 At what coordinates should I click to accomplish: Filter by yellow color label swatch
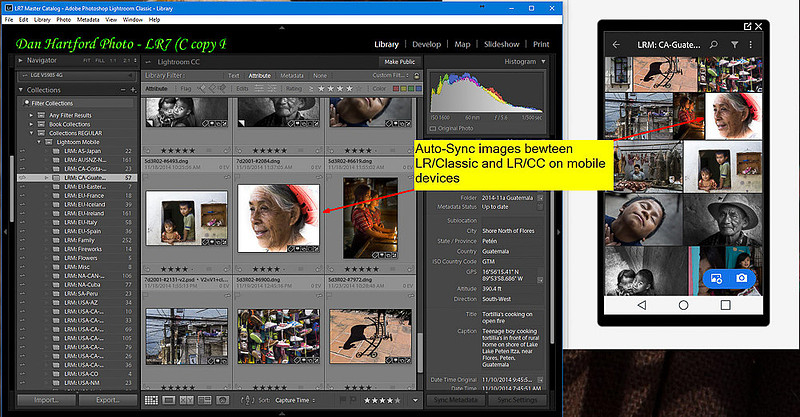pos(403,89)
